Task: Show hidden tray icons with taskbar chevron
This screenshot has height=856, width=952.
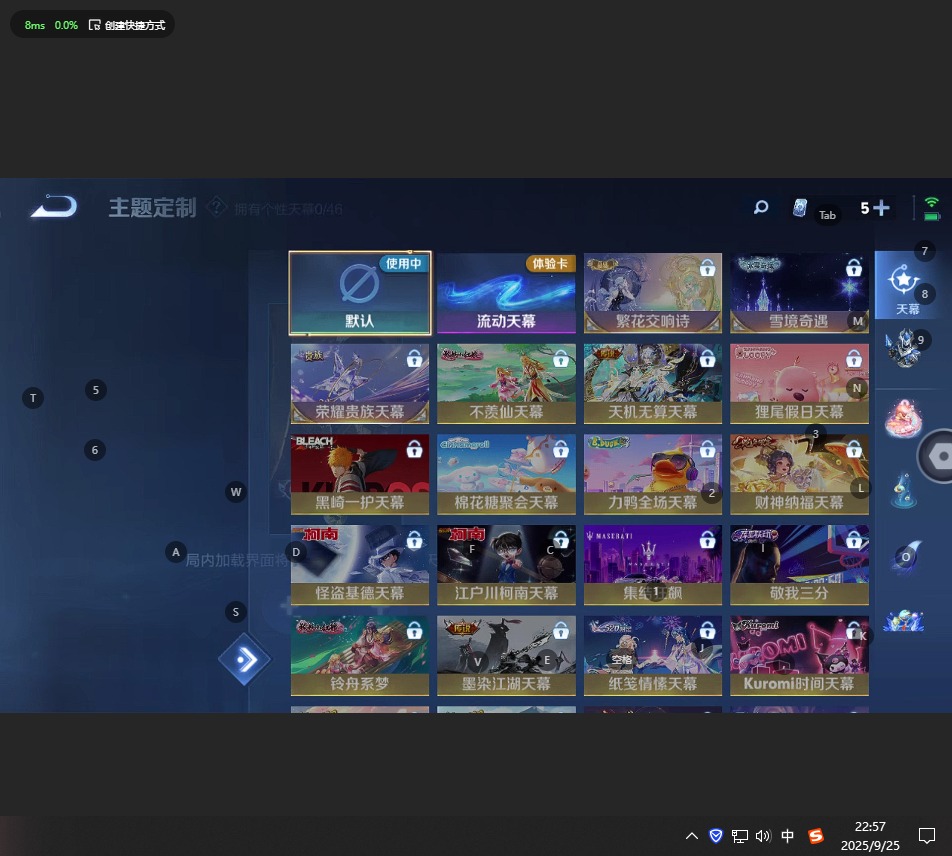Action: coord(691,836)
